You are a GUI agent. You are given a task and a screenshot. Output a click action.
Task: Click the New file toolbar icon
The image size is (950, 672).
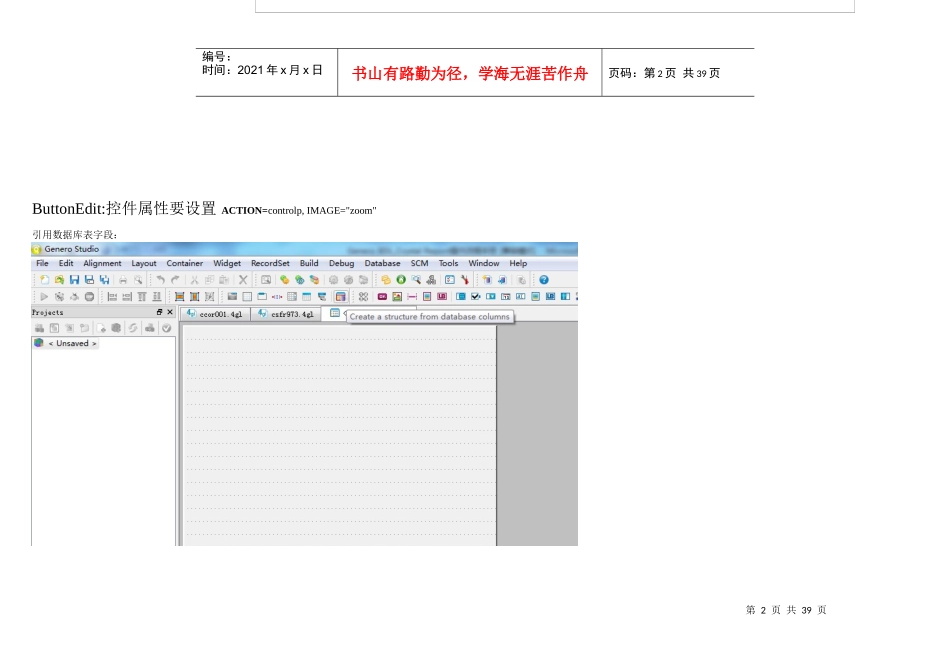[44, 280]
